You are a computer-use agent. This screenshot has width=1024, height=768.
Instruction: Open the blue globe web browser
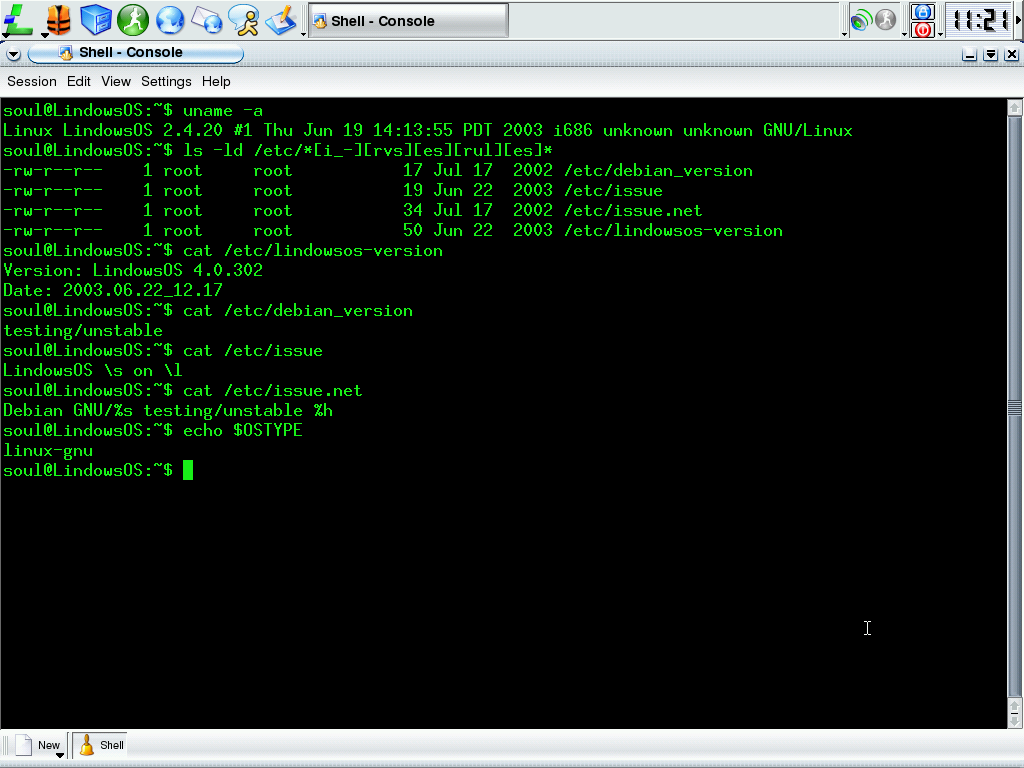[x=169, y=20]
